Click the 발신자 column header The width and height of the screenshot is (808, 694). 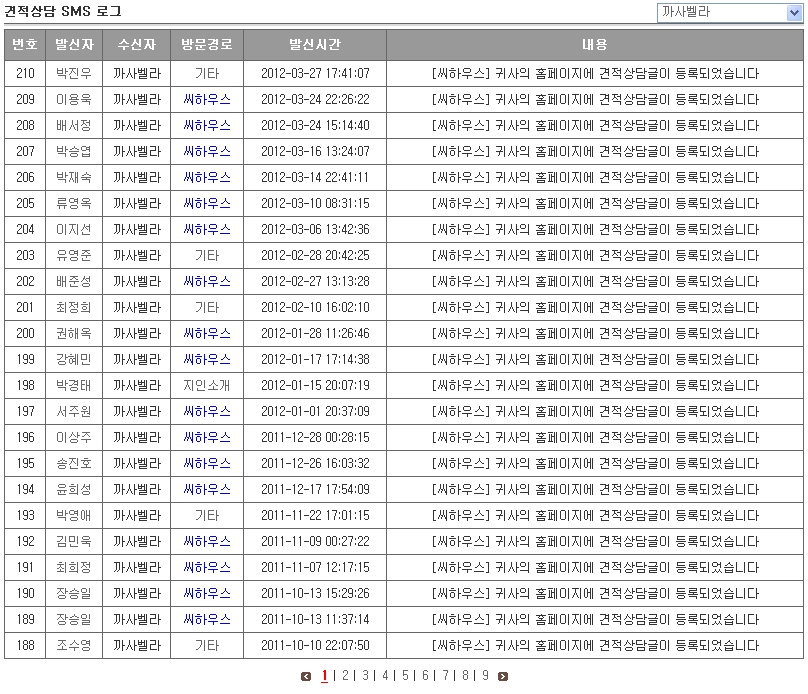pos(74,45)
